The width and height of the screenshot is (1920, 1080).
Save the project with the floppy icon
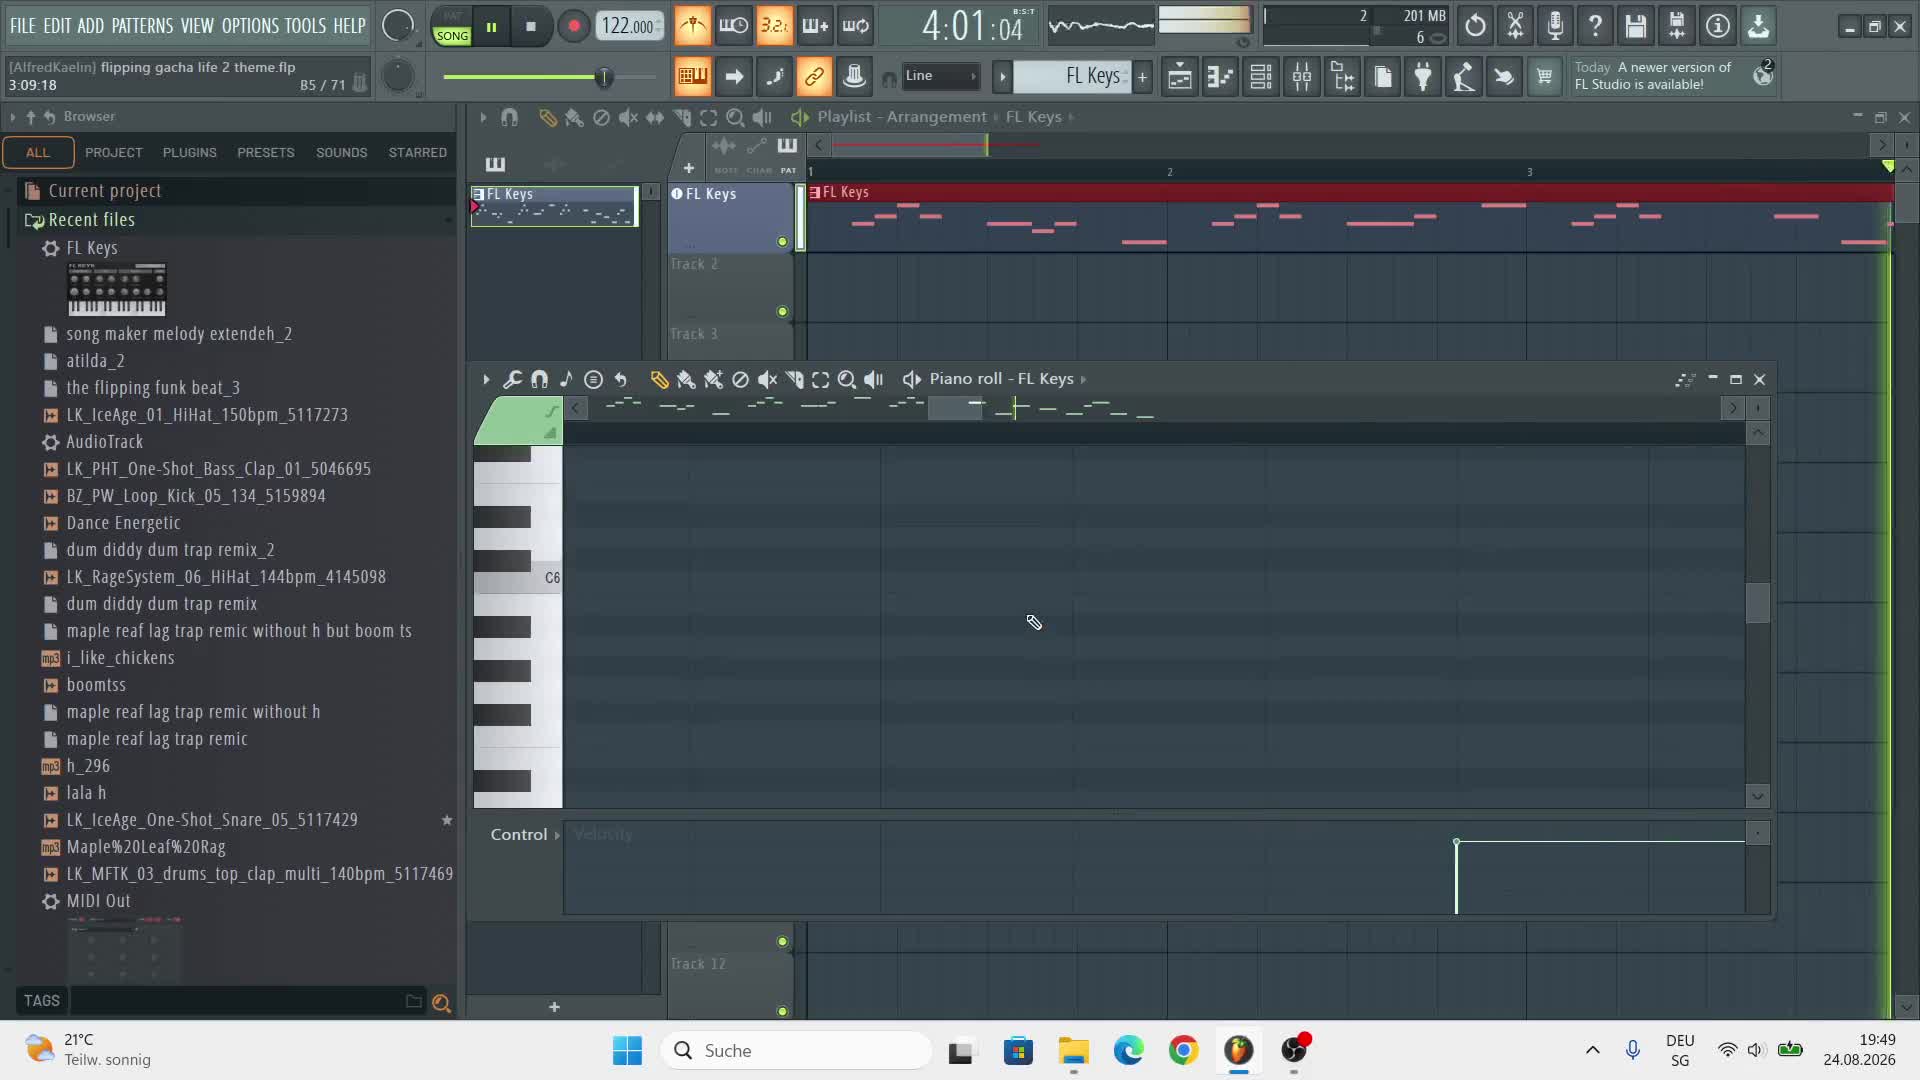click(x=1636, y=26)
